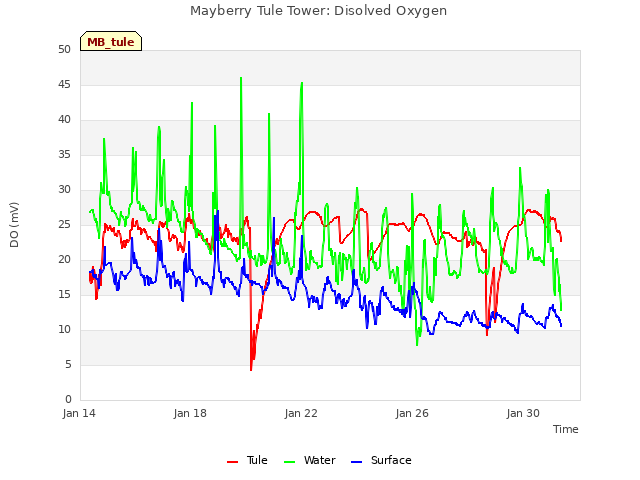The image size is (640, 480).
Task: Click the y-axis value 20
Action: (x=64, y=260)
